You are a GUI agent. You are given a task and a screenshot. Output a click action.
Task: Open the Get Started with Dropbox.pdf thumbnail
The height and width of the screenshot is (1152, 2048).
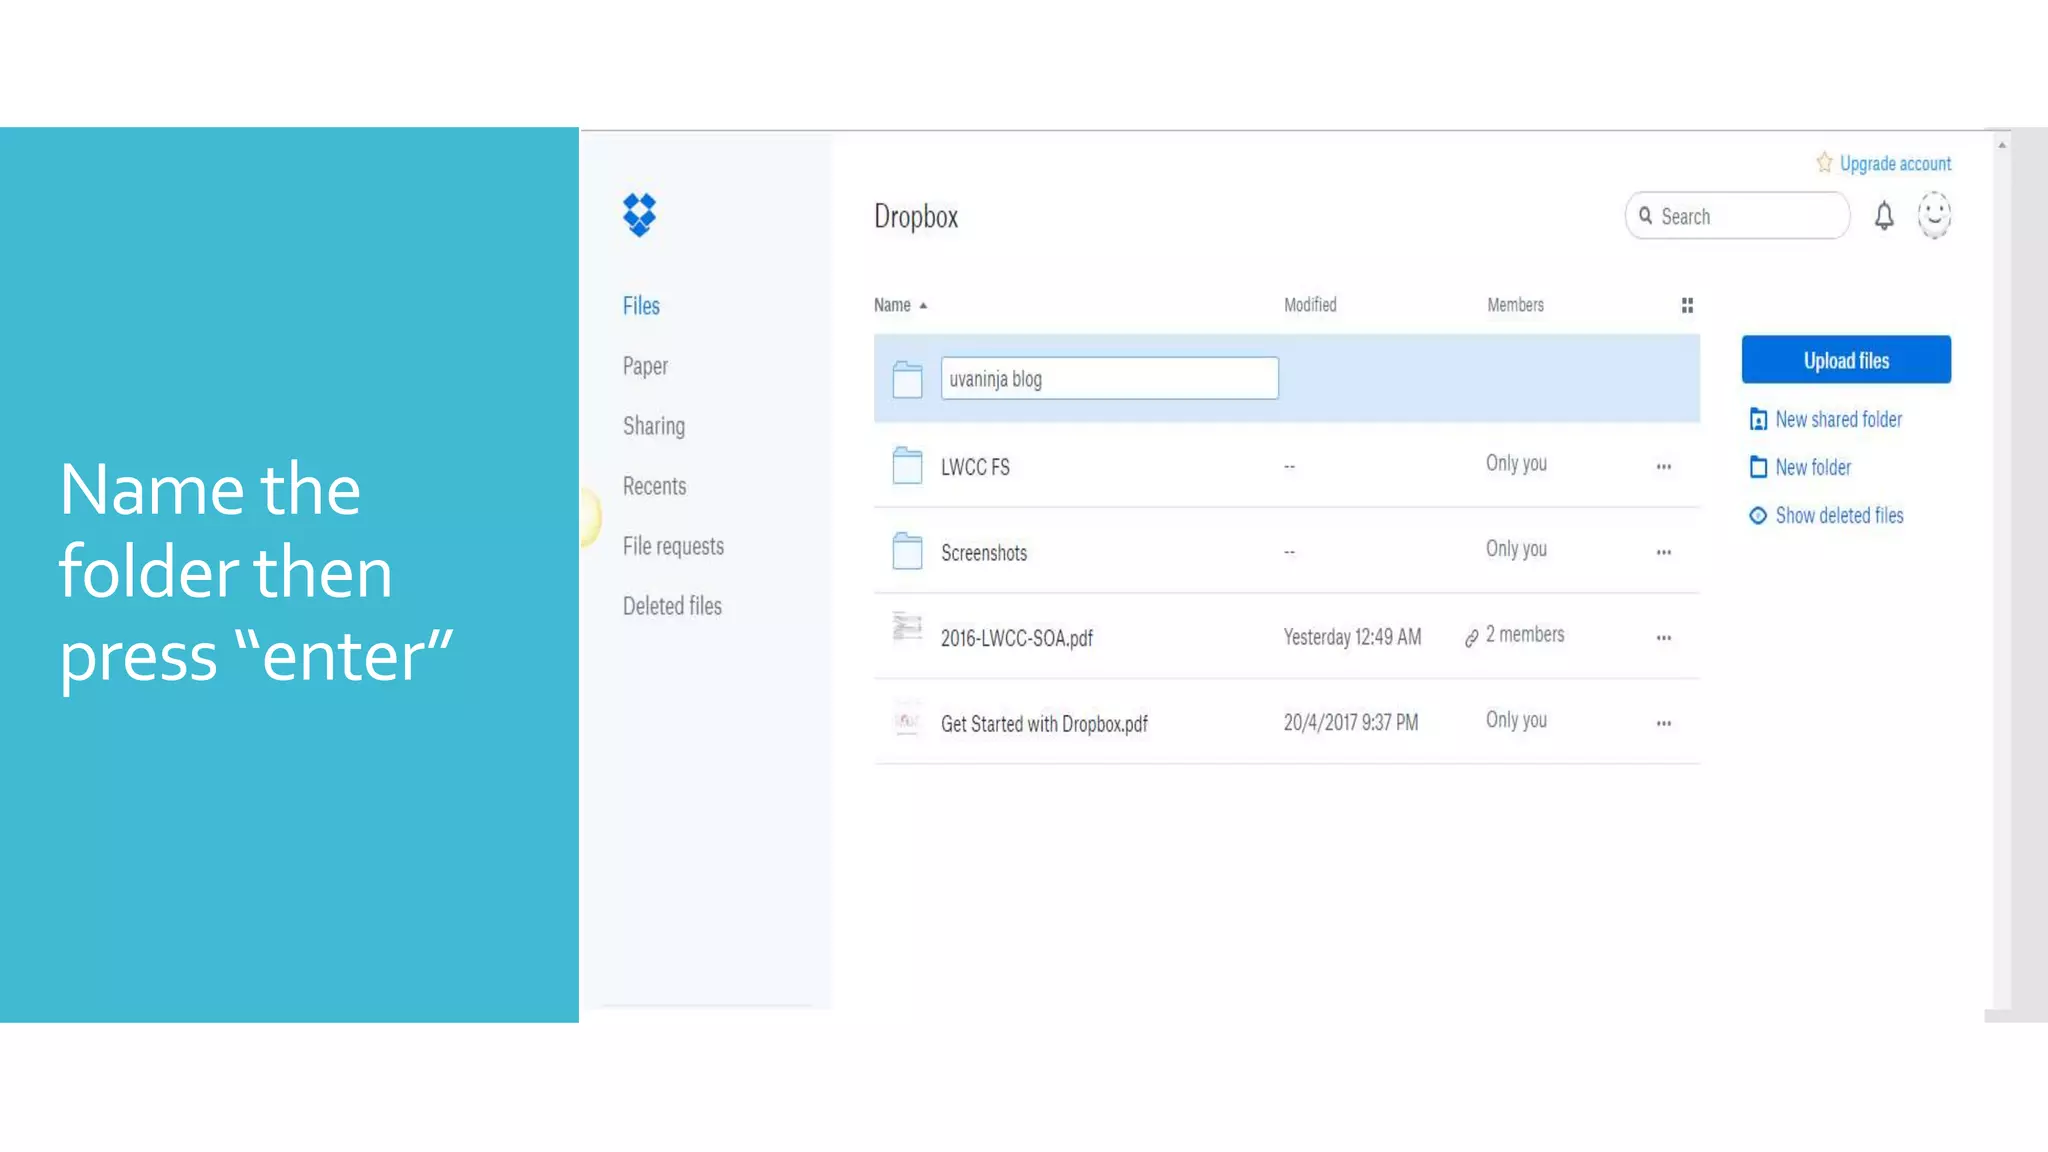907,719
